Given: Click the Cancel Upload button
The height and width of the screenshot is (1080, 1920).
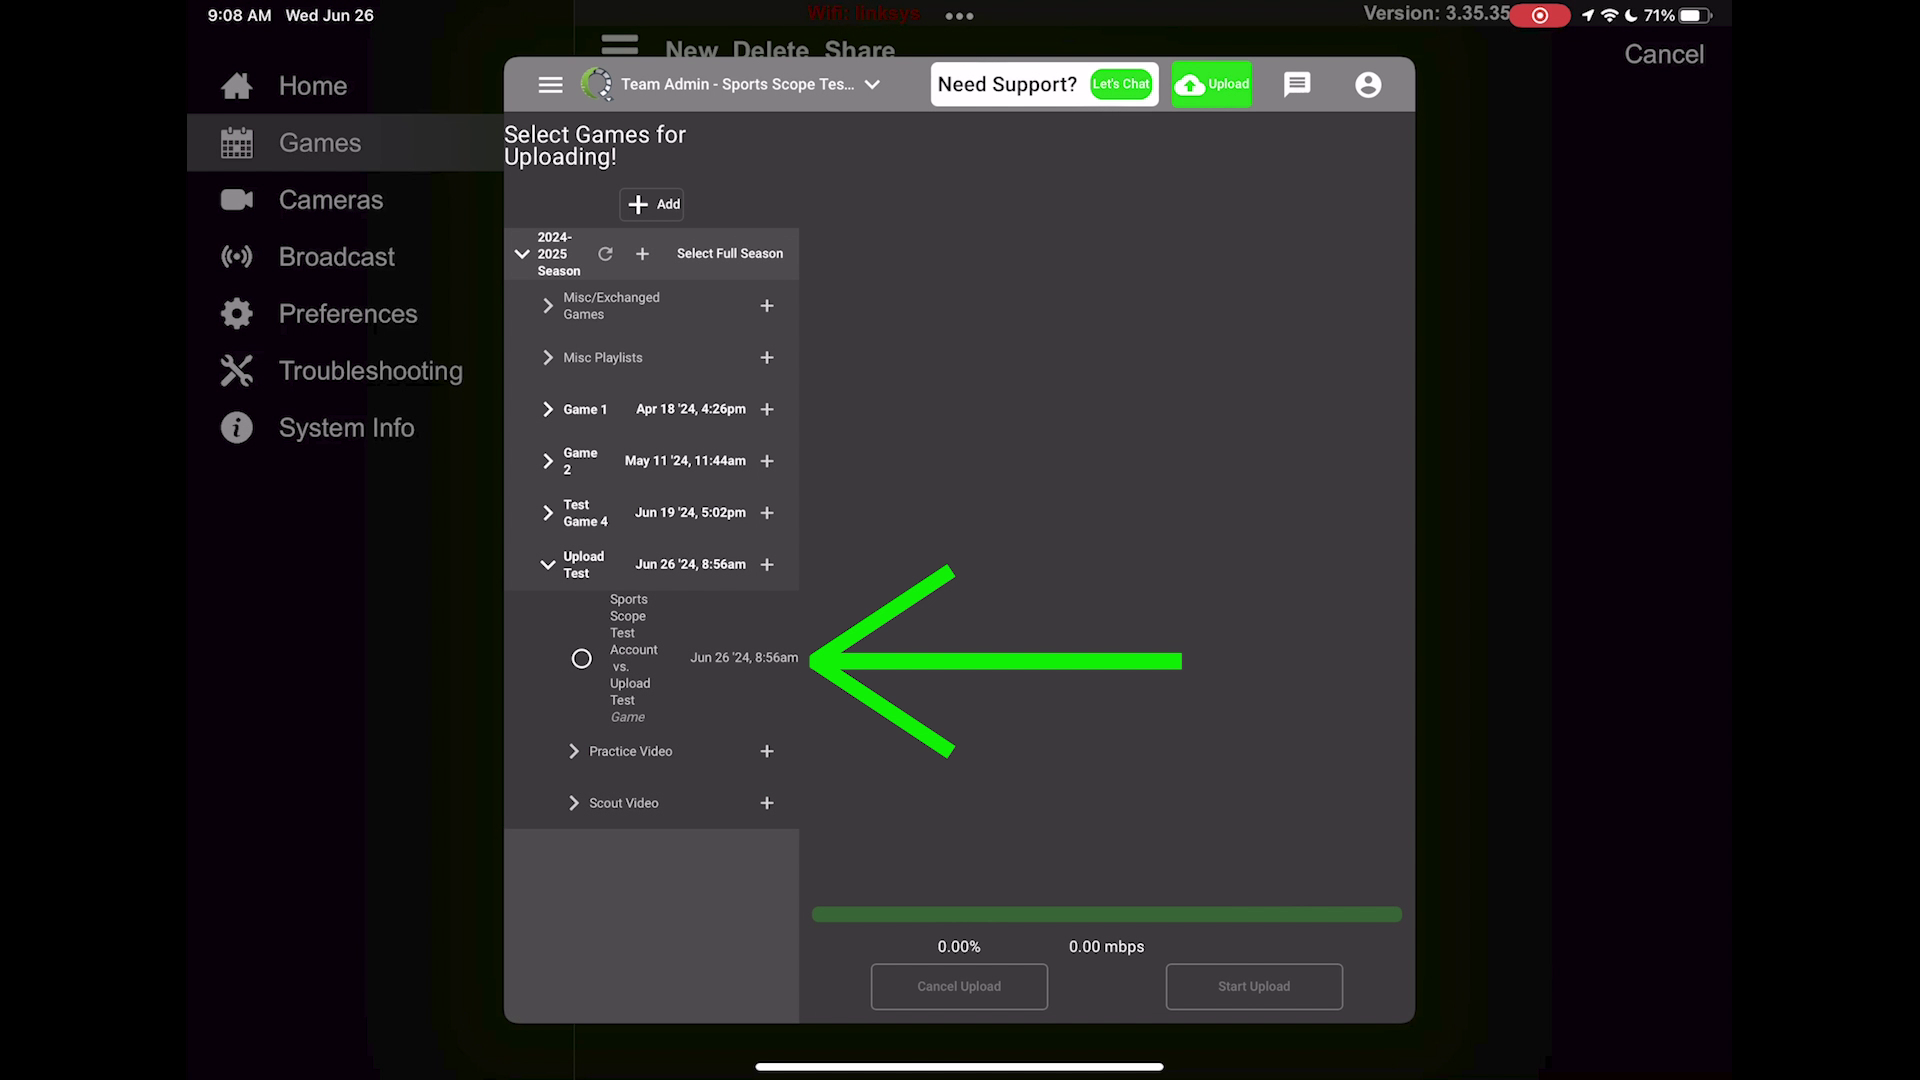Looking at the screenshot, I should tap(959, 987).
